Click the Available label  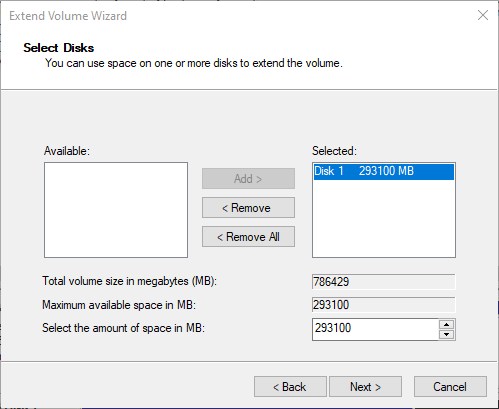(67, 151)
